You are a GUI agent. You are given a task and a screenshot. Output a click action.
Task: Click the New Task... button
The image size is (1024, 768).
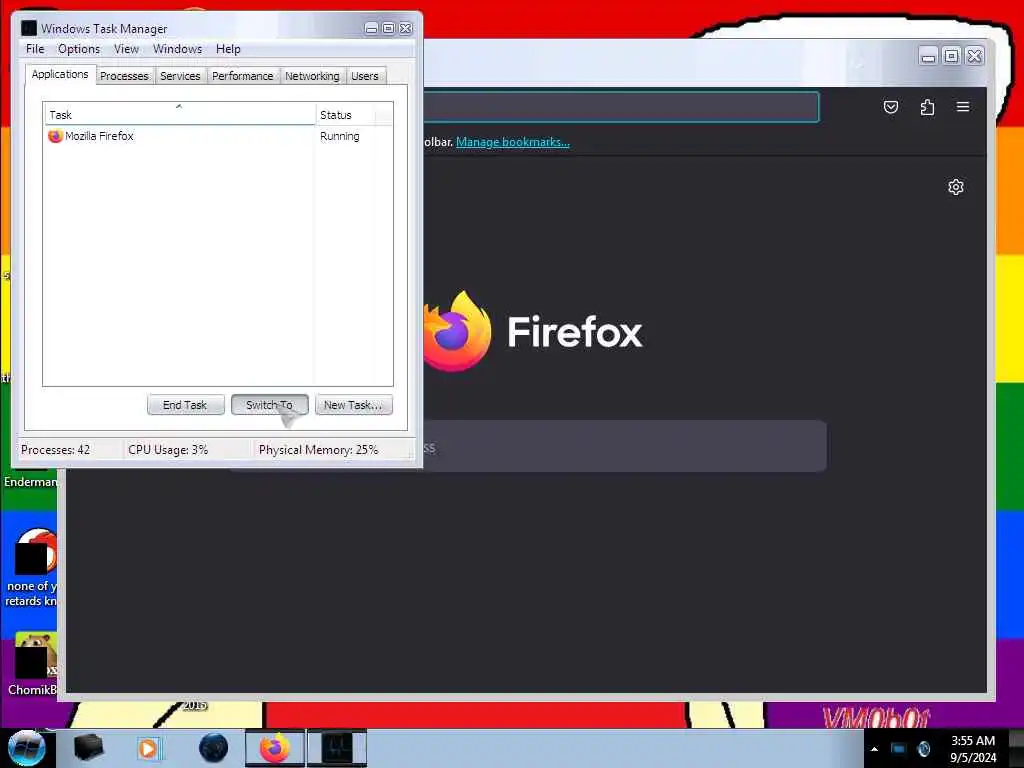click(x=353, y=405)
